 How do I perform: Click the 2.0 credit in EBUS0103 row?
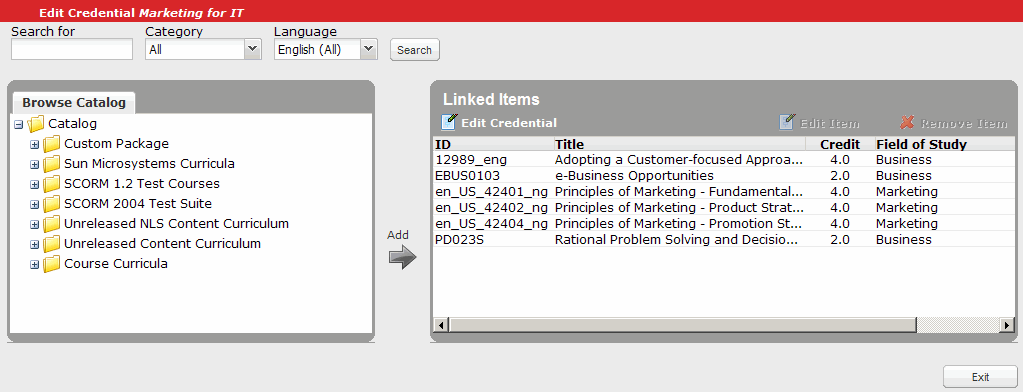click(840, 175)
